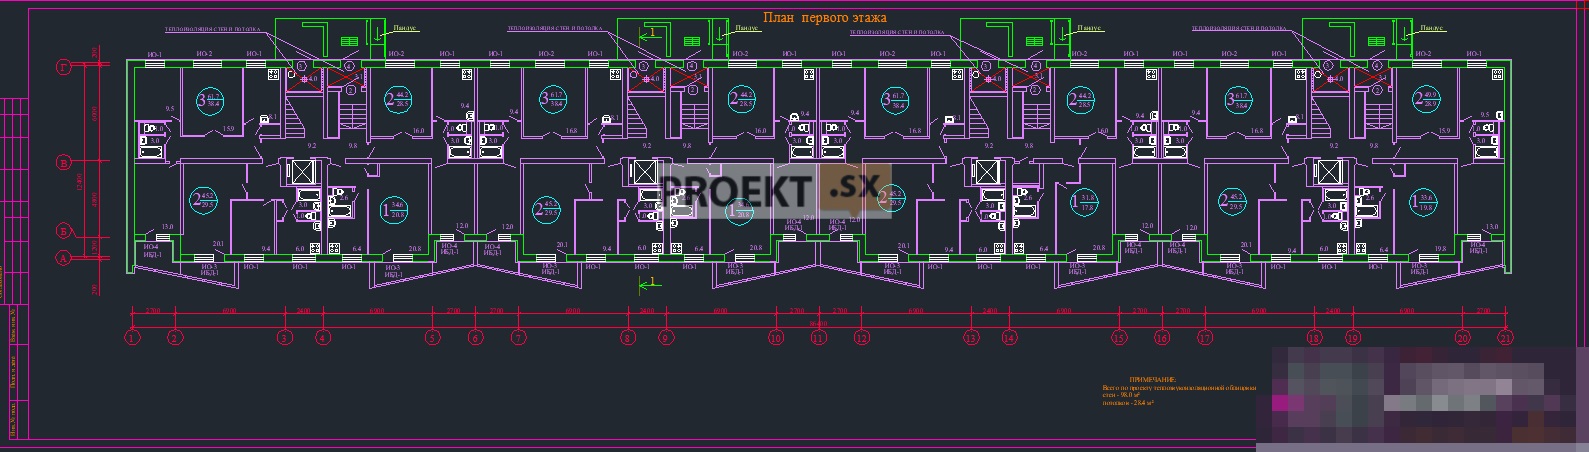
Task: Pick axis bubble 21 on the bottom row
Action: coord(1506,338)
